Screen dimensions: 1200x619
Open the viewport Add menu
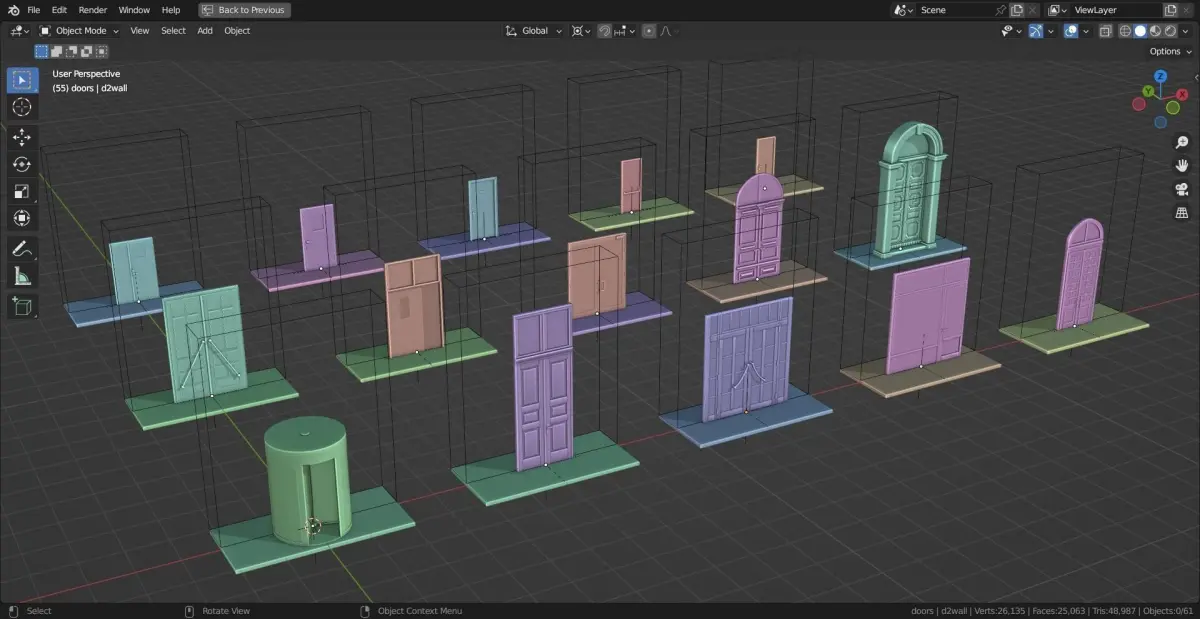pos(205,31)
